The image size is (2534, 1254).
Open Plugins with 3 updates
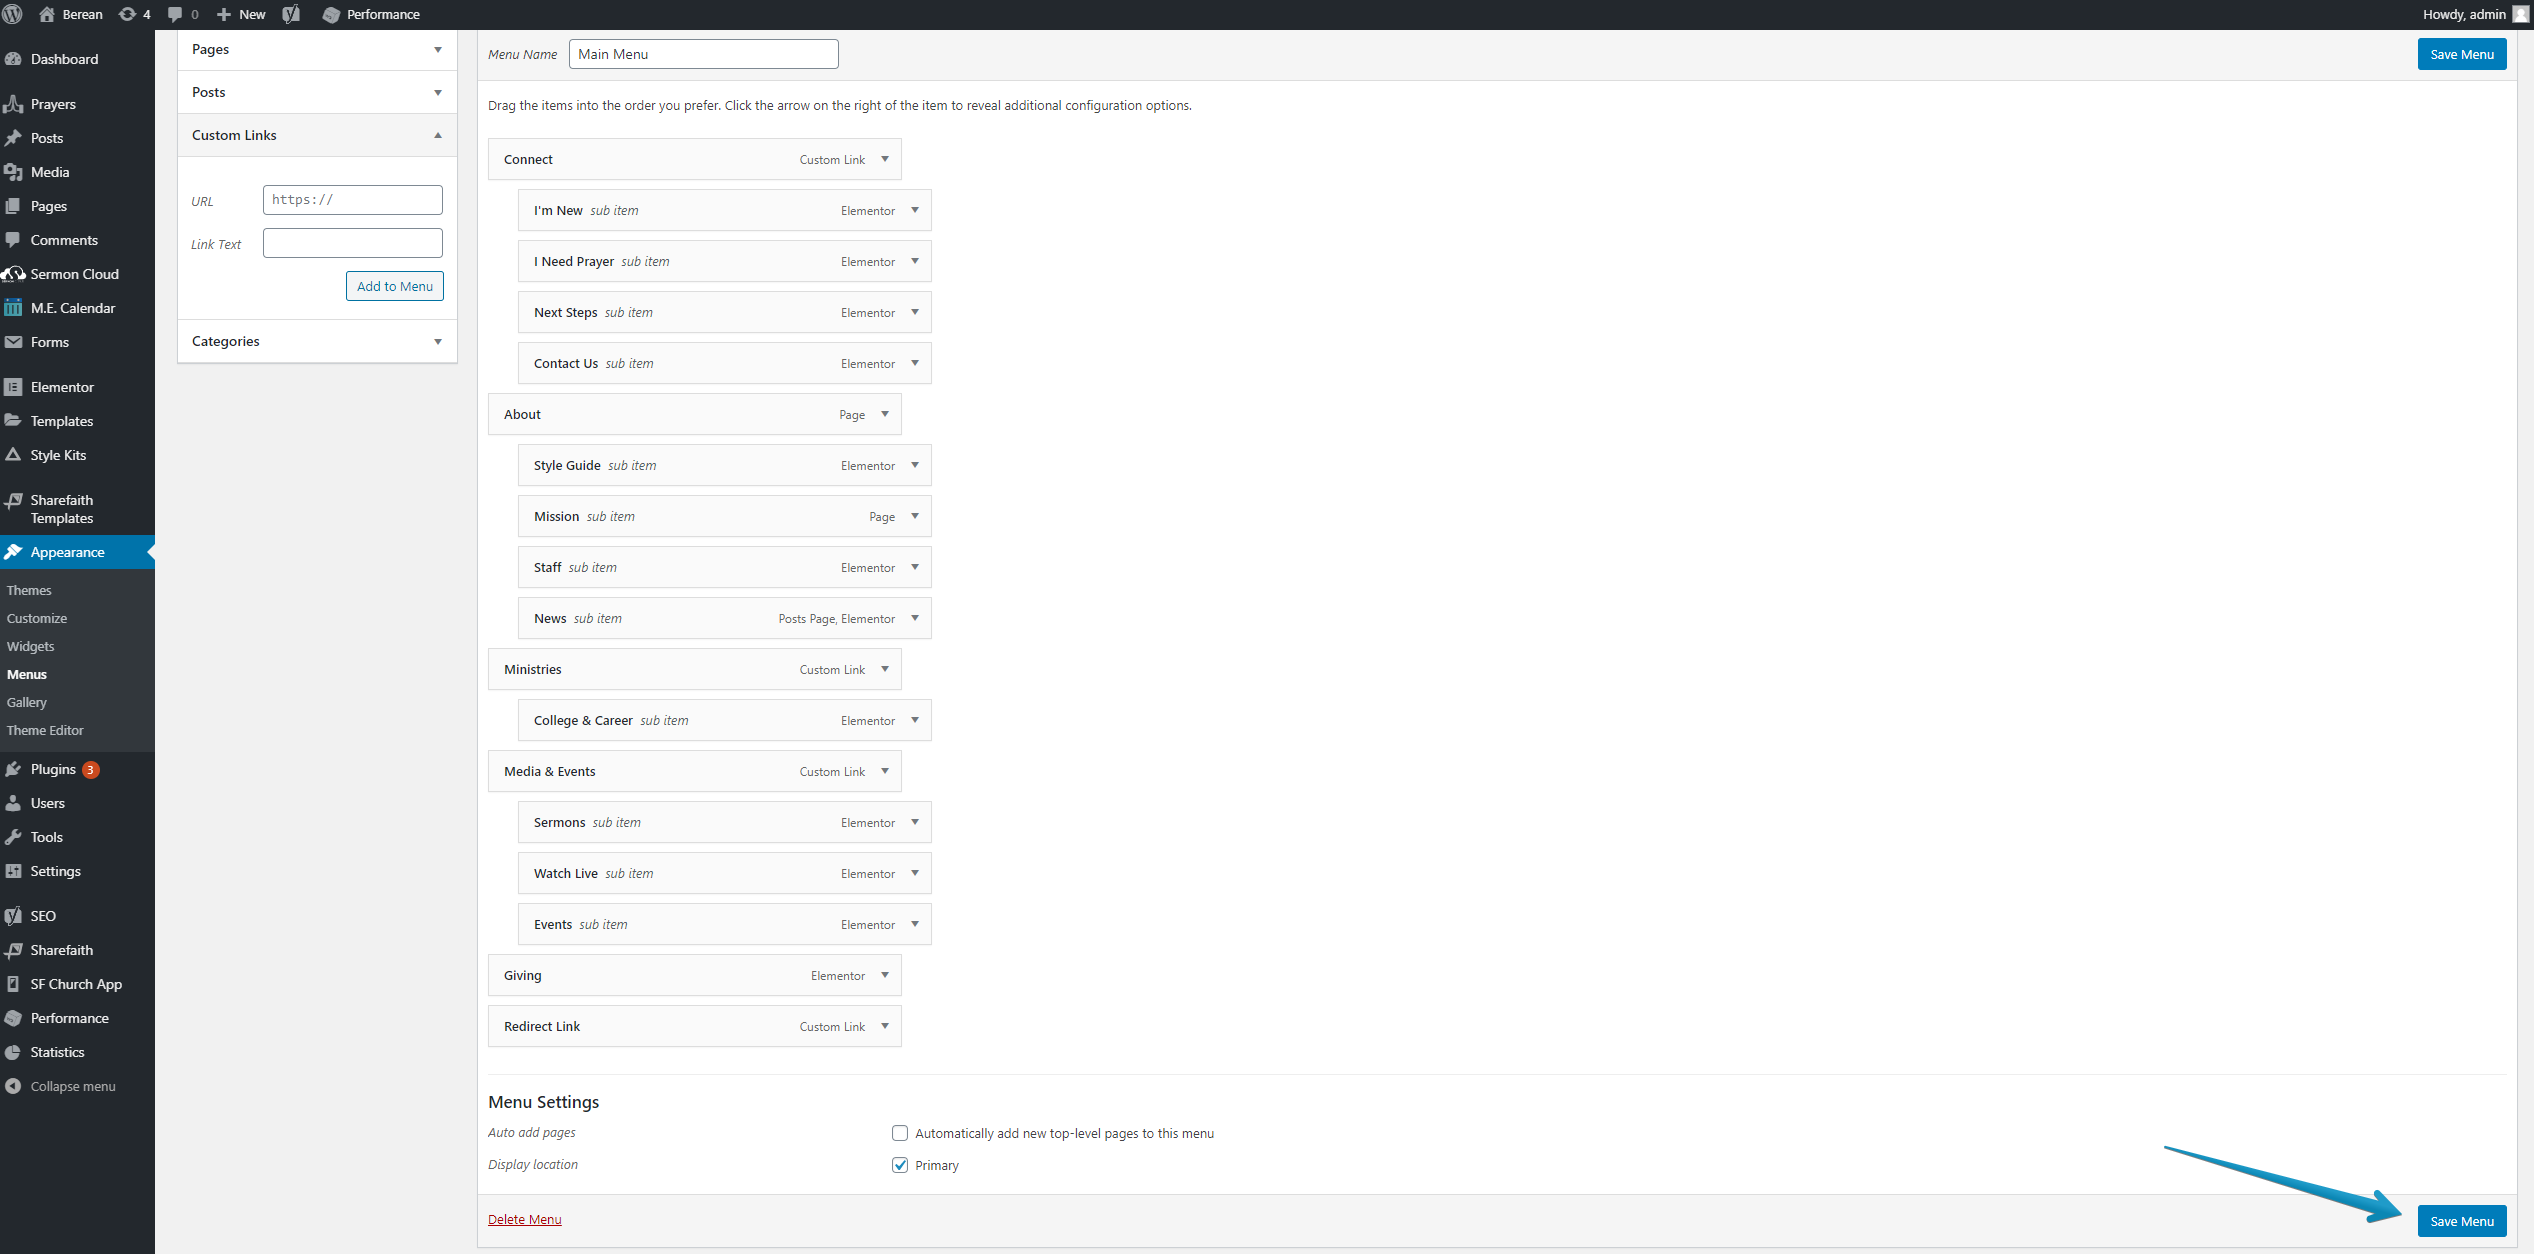[x=53, y=769]
